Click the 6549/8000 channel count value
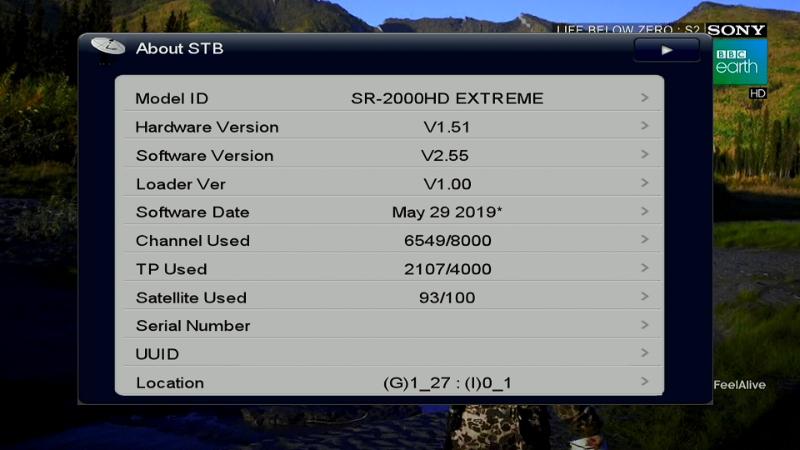The width and height of the screenshot is (800, 450). [x=447, y=241]
